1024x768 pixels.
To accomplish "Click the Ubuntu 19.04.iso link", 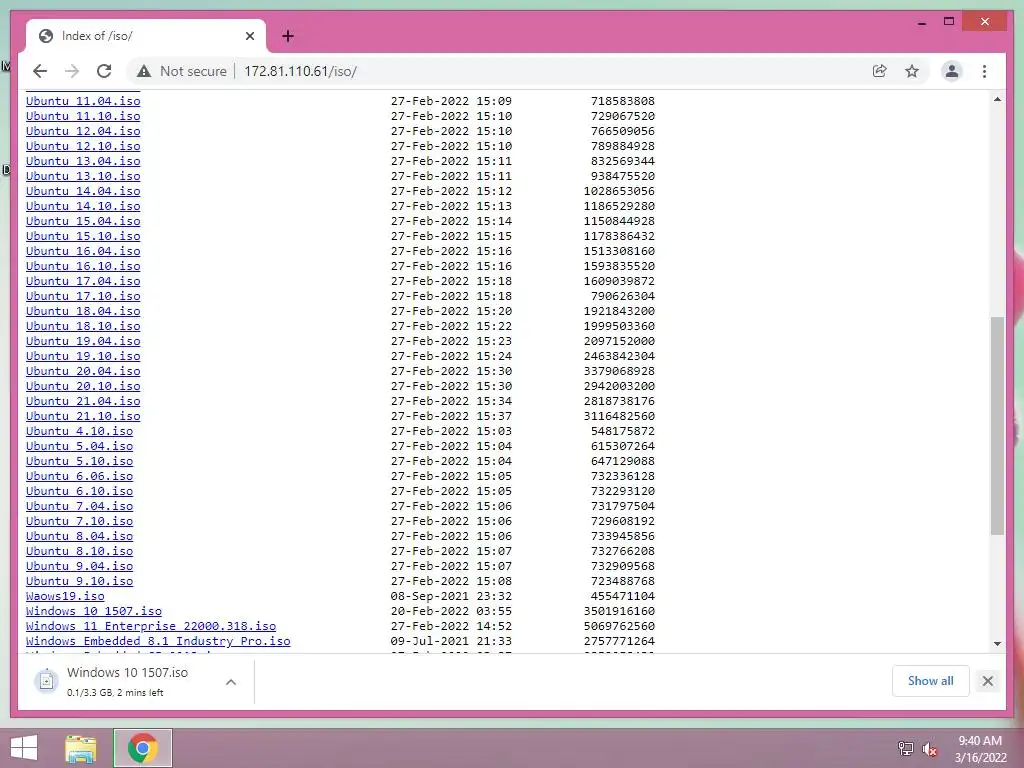I will pos(83,342).
